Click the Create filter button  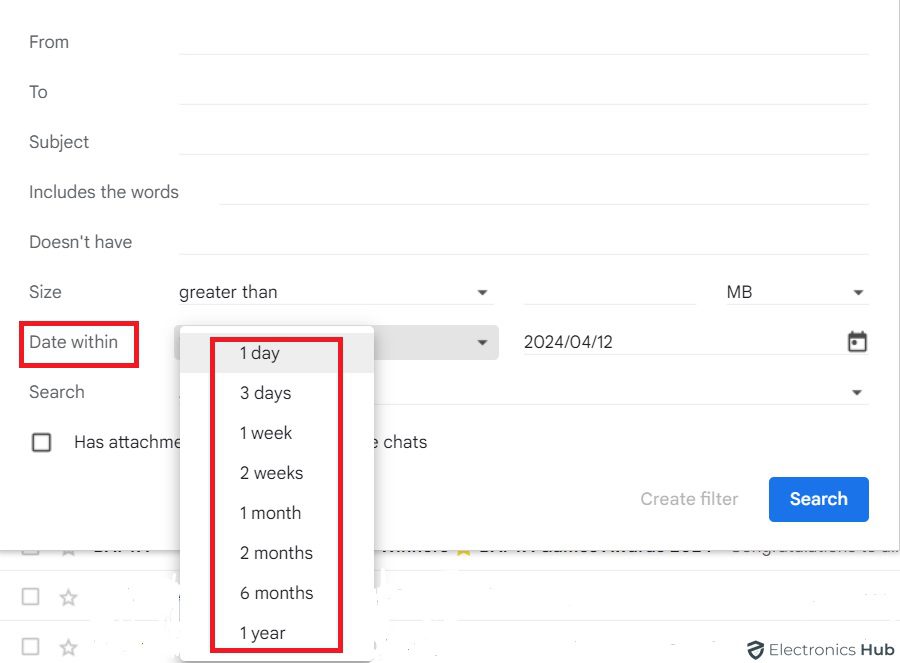pos(689,499)
